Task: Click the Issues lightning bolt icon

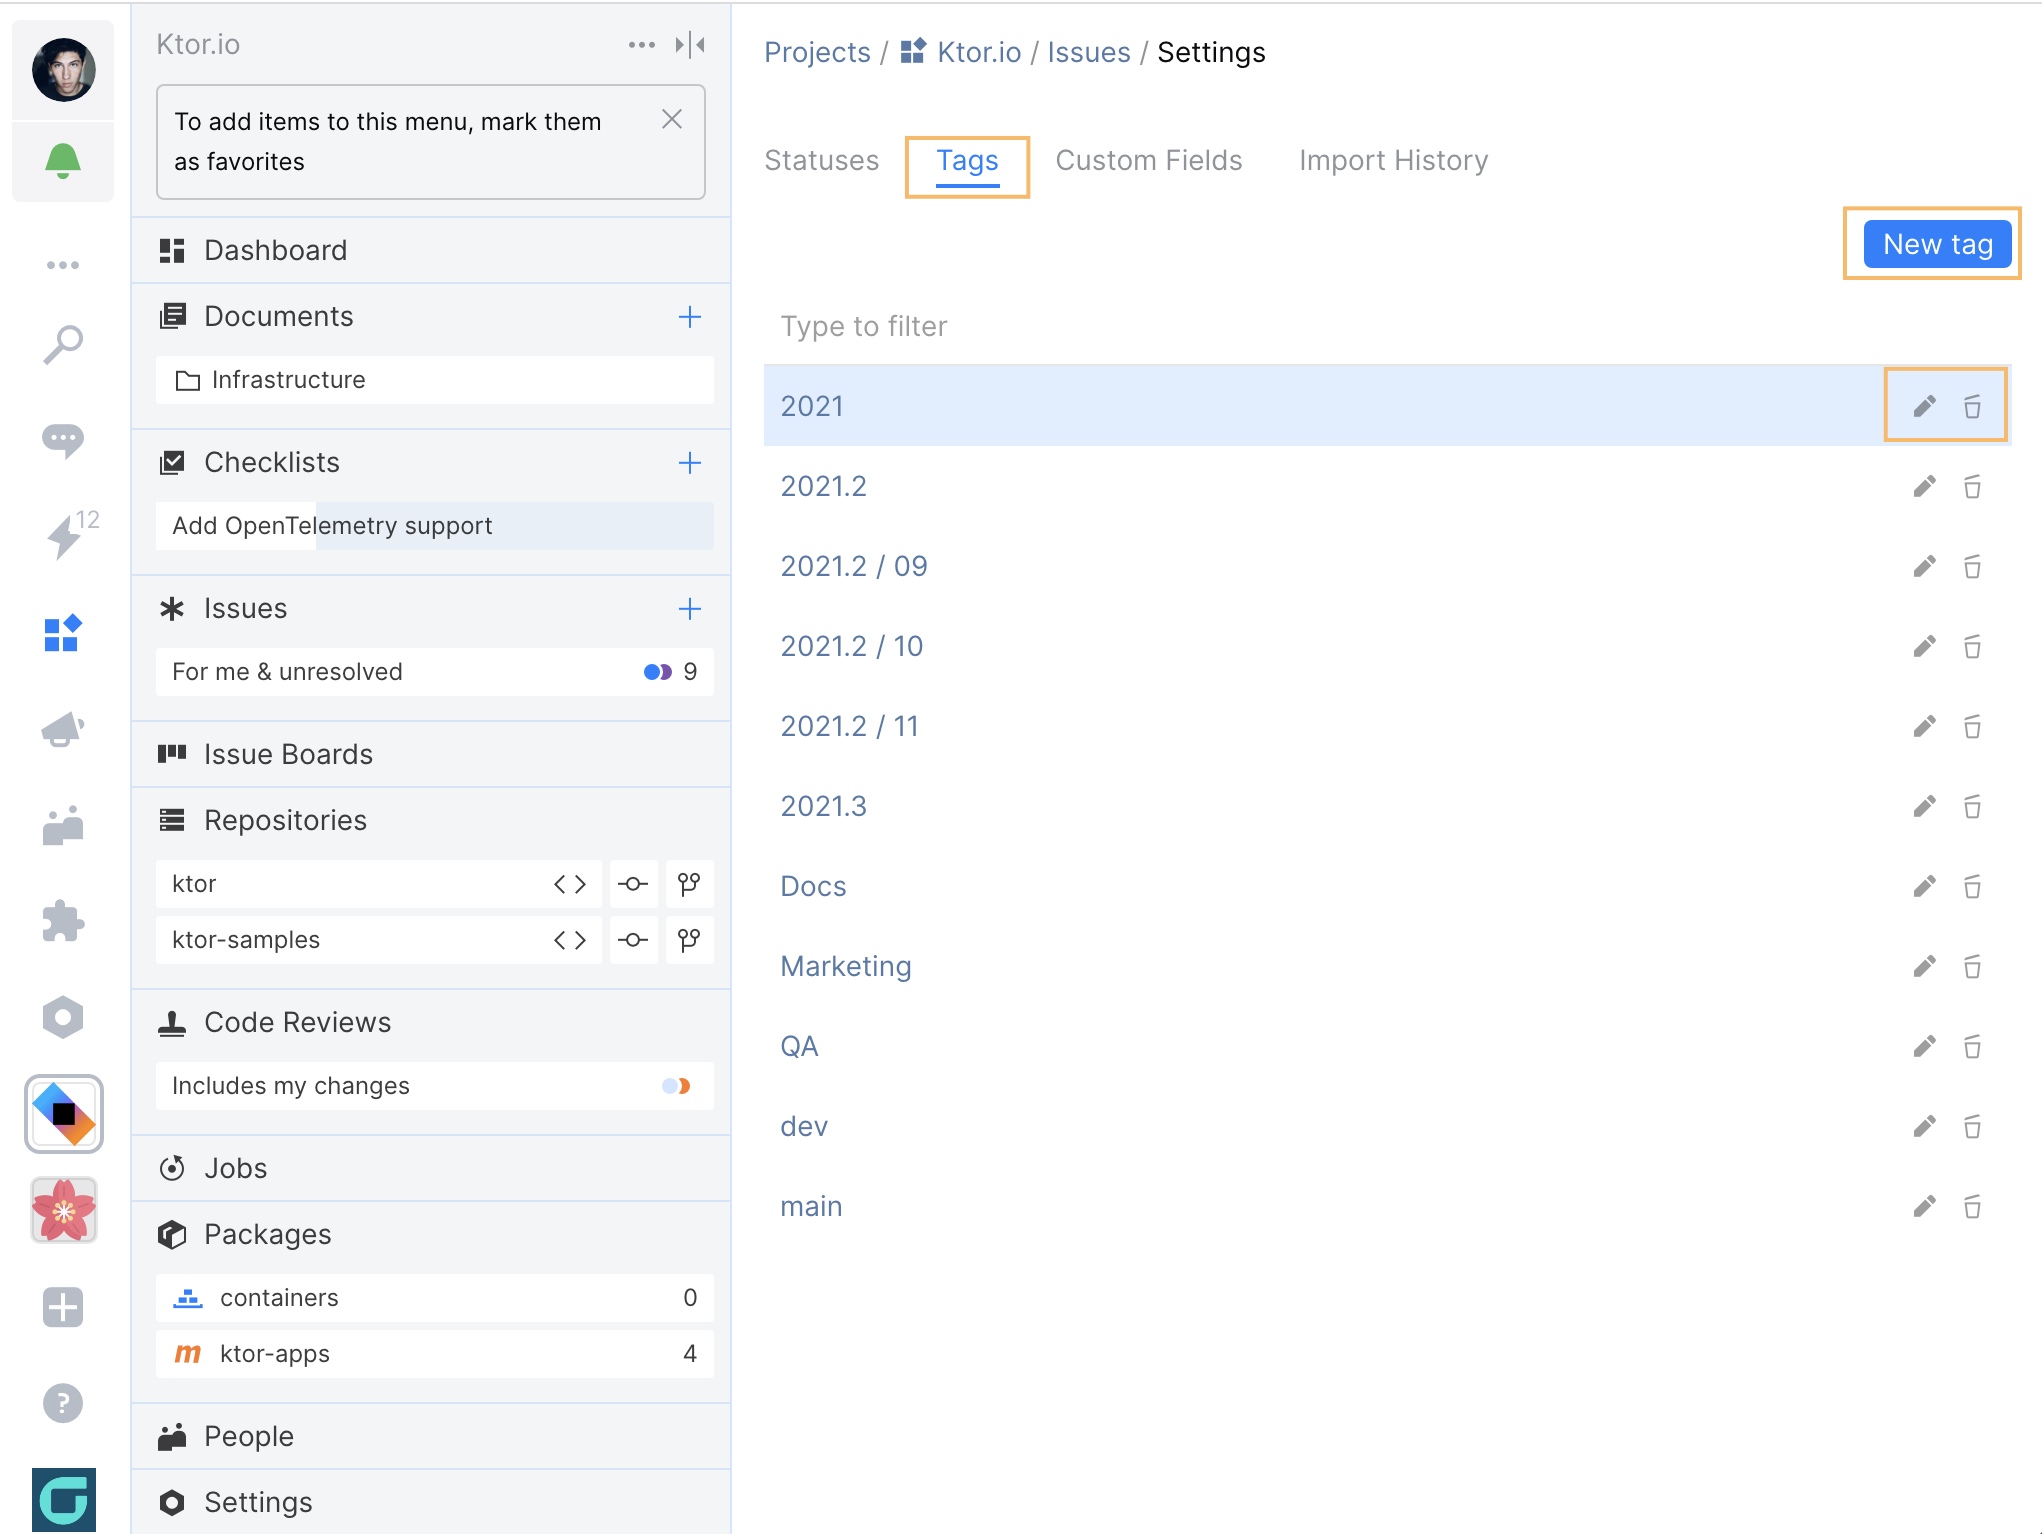Action: pos(64,532)
